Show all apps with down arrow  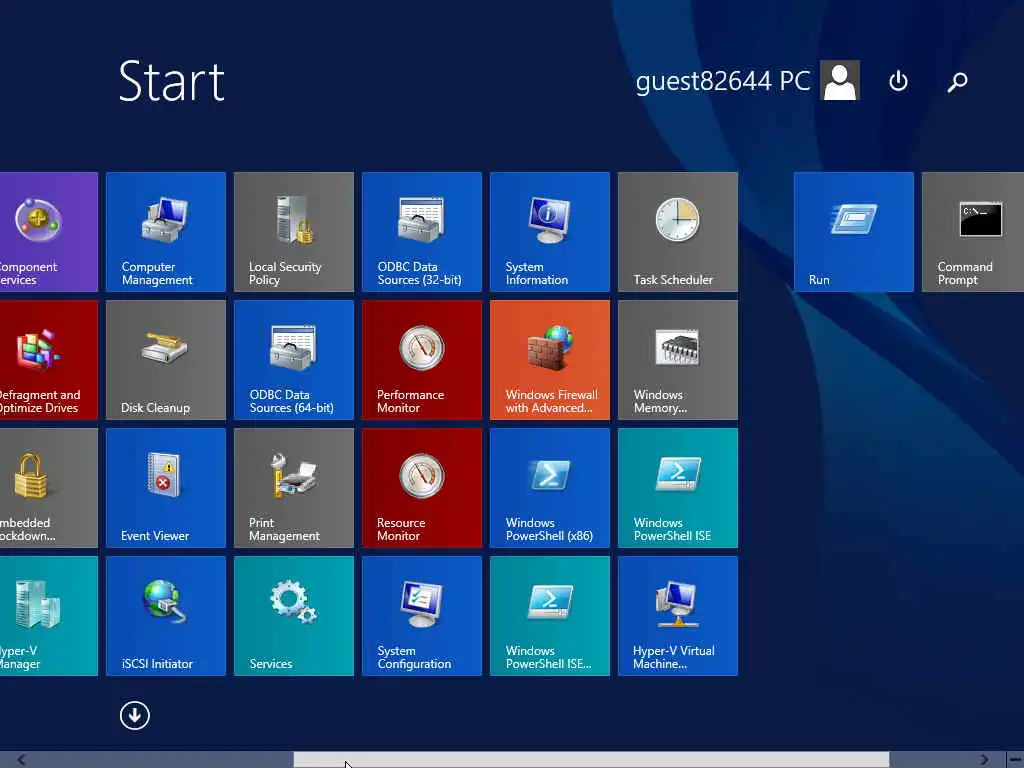pyautogui.click(x=135, y=716)
